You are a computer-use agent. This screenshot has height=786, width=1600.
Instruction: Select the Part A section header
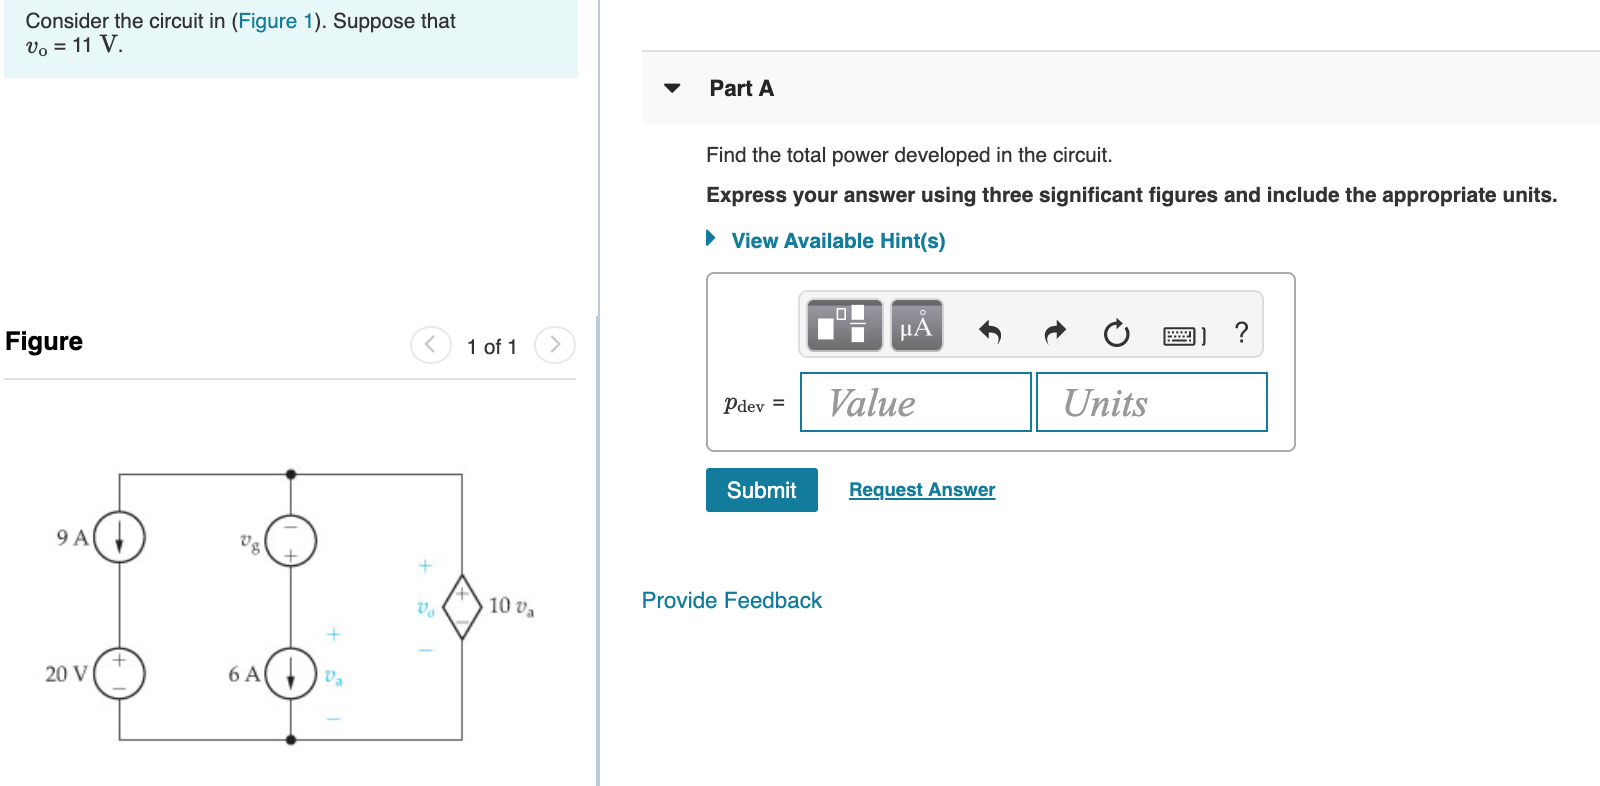[x=740, y=88]
